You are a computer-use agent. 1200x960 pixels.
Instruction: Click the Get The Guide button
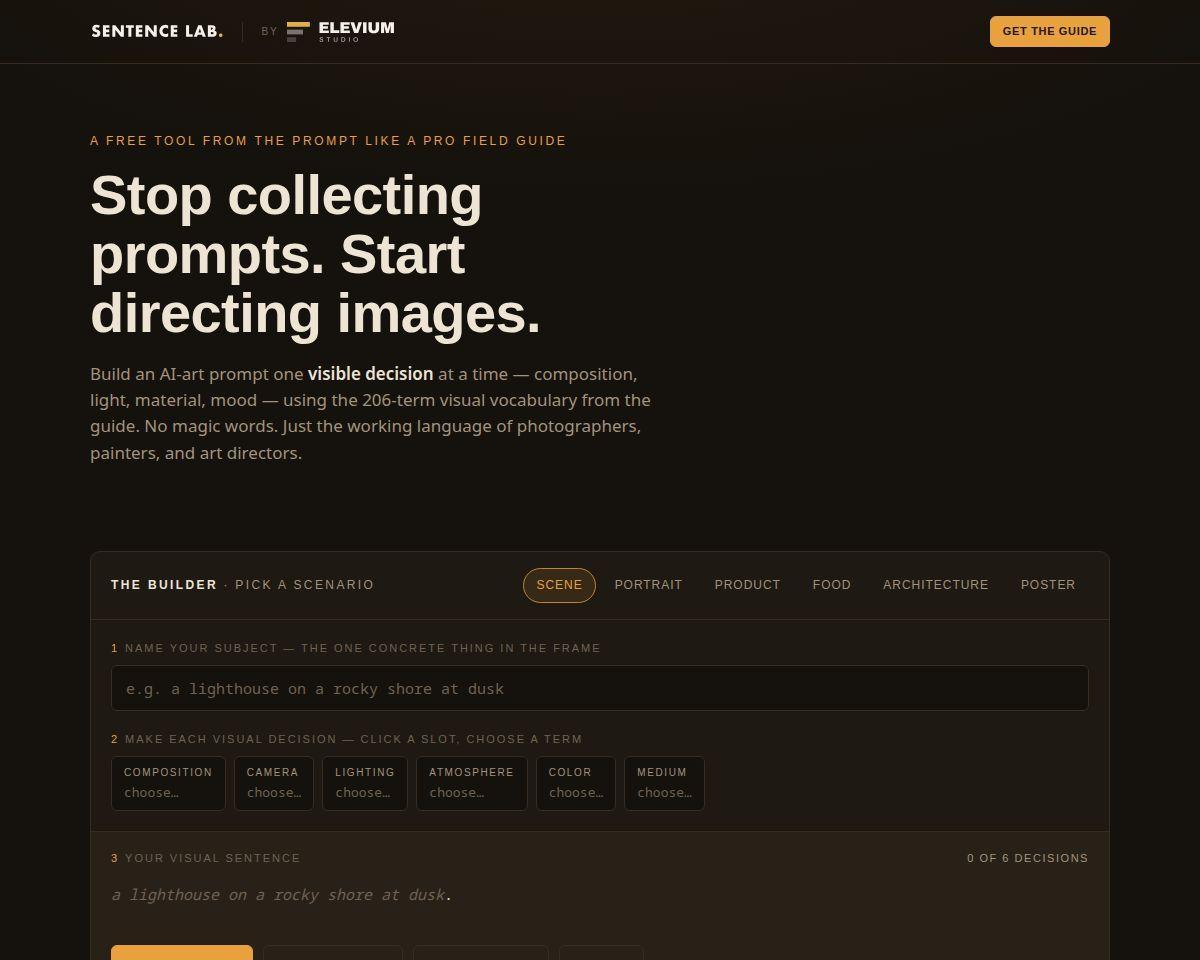(1049, 31)
